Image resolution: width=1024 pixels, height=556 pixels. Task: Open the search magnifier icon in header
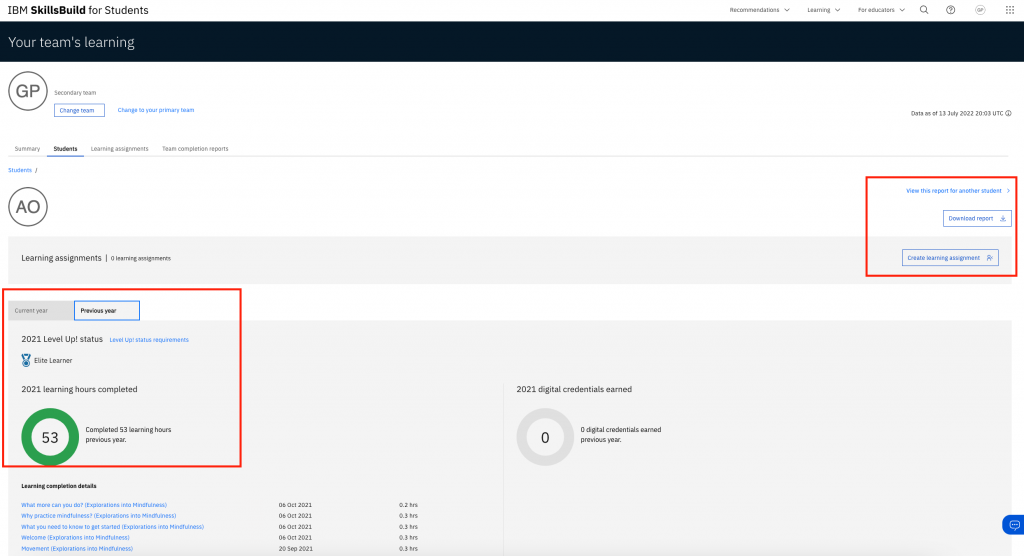click(924, 10)
